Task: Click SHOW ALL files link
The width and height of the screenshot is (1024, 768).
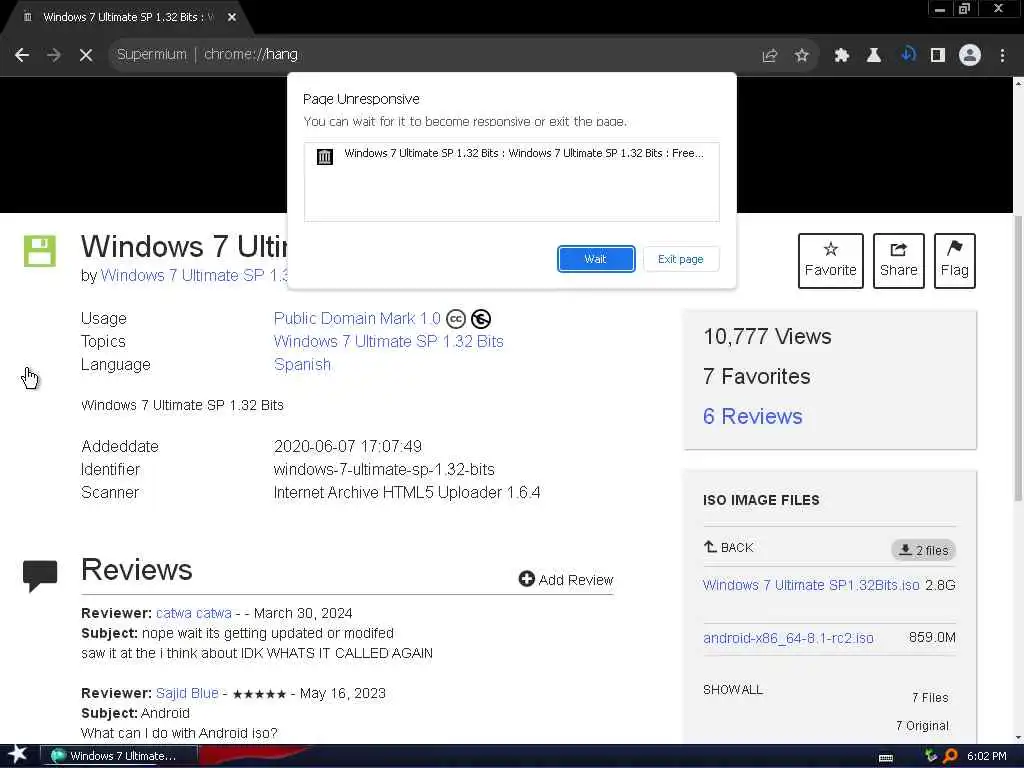Action: 733,690
